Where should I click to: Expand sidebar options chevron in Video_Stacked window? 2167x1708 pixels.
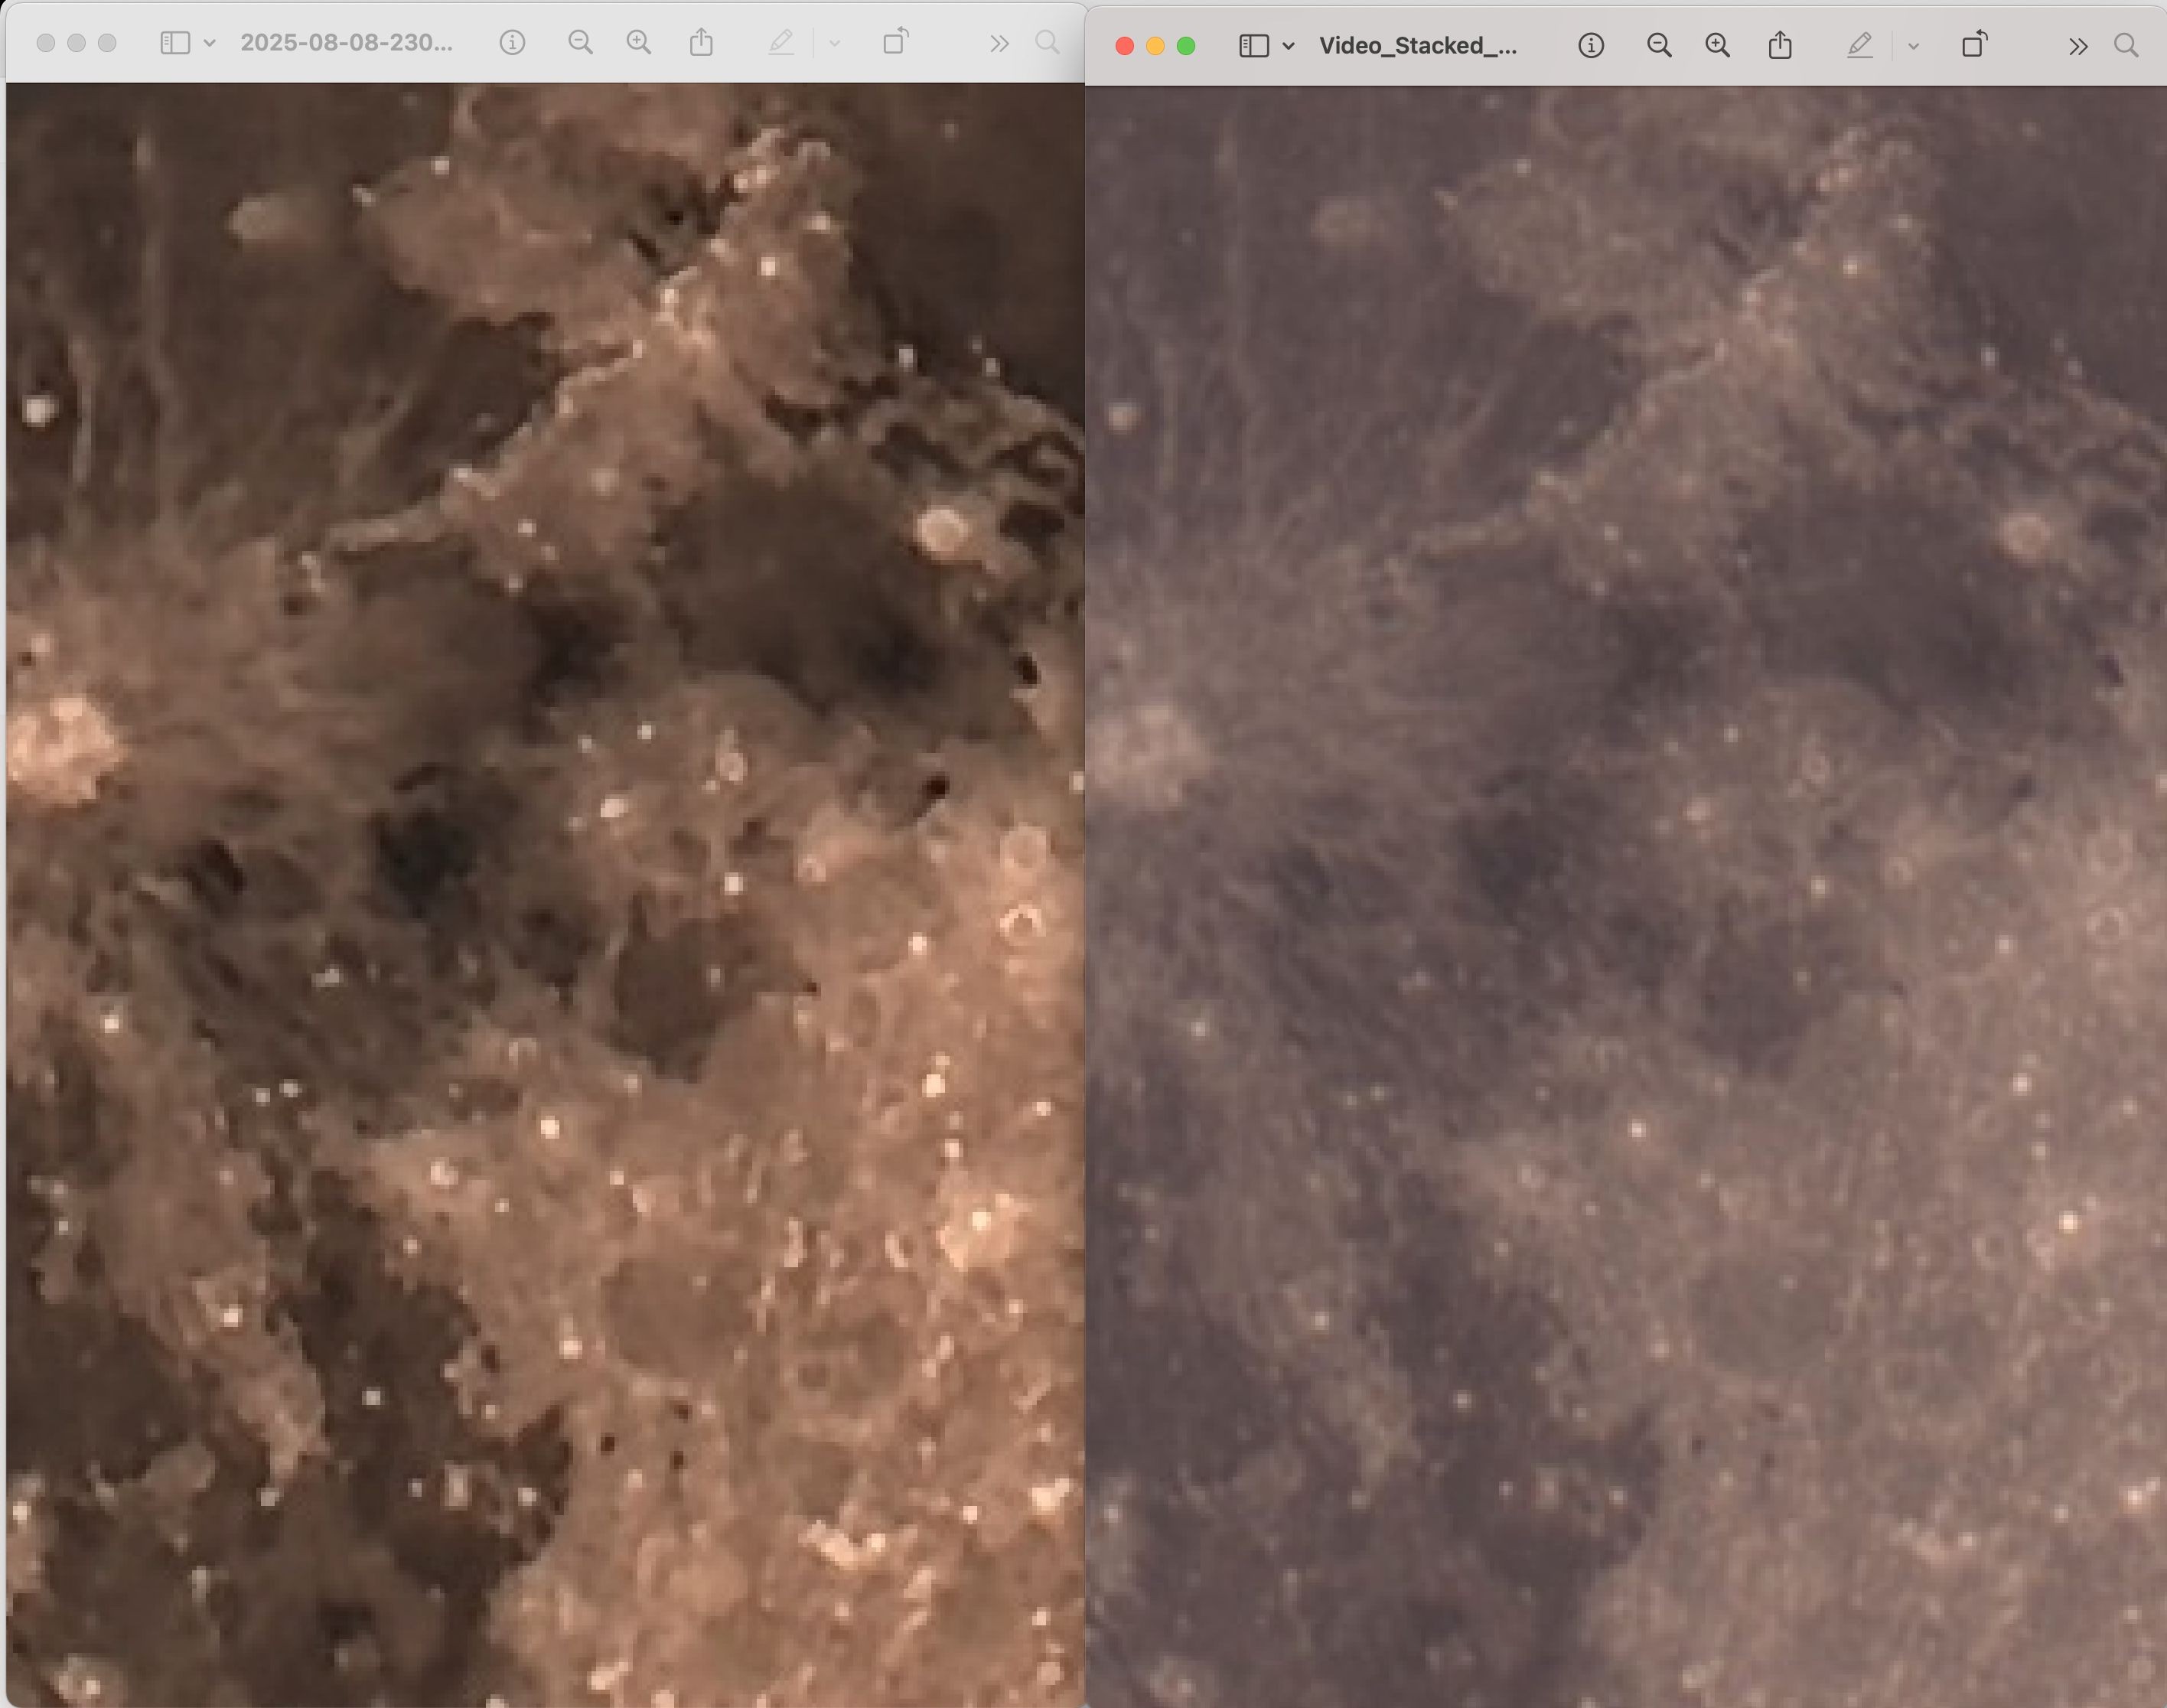1289,46
